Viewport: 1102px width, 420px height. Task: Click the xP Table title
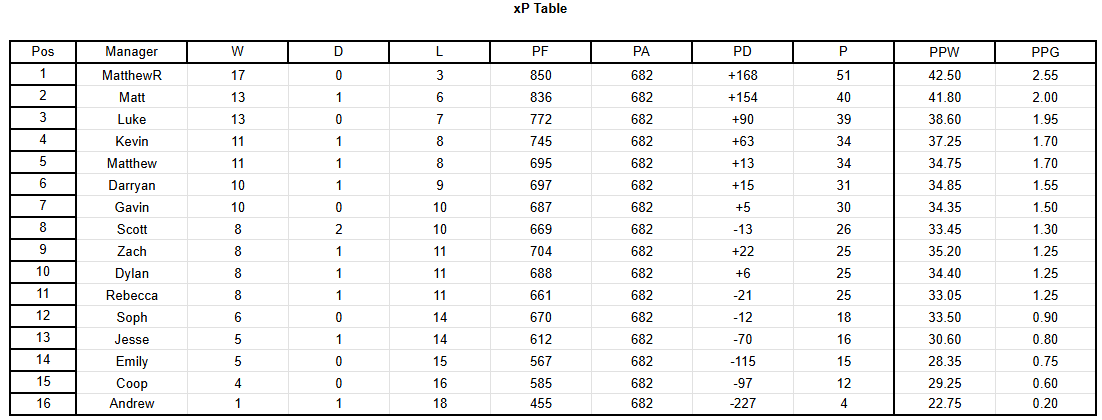tap(540, 9)
